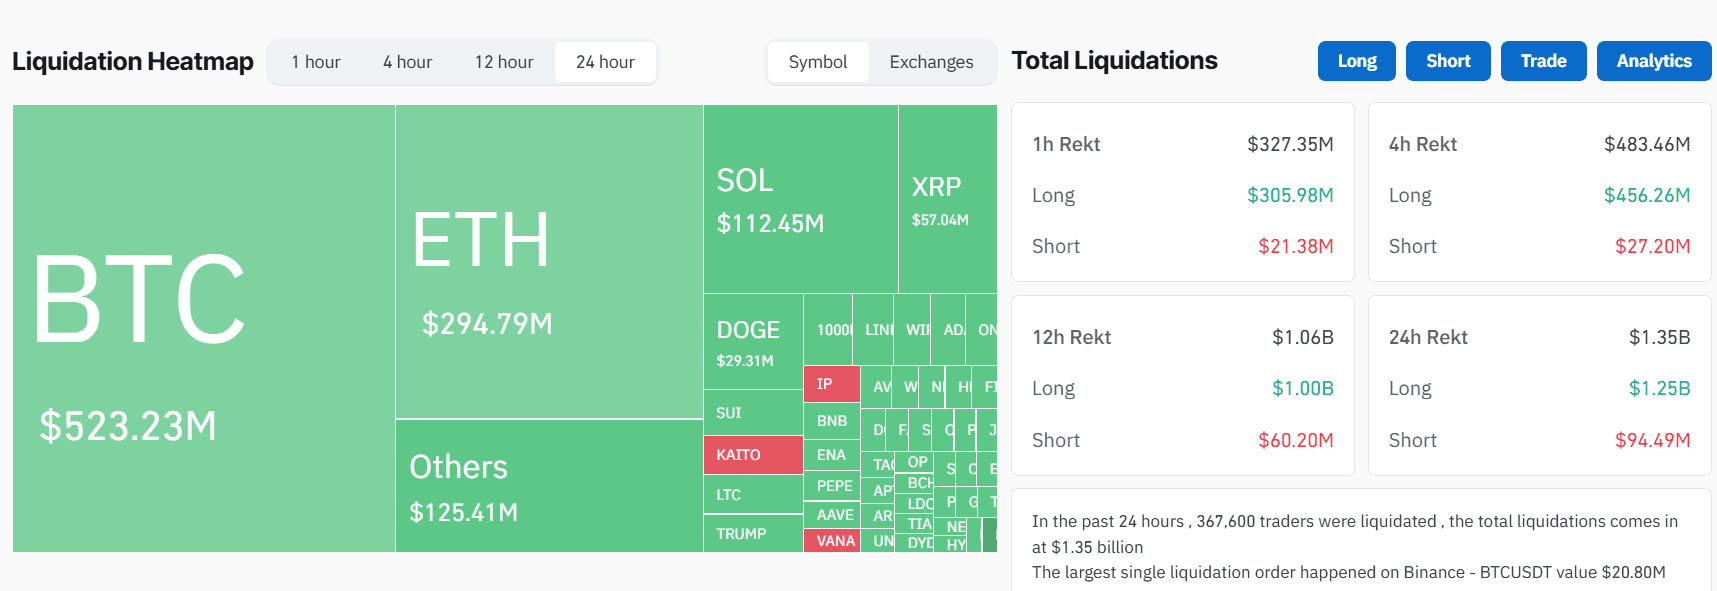The image size is (1717, 591).
Task: Click the Short button
Action: click(1447, 60)
